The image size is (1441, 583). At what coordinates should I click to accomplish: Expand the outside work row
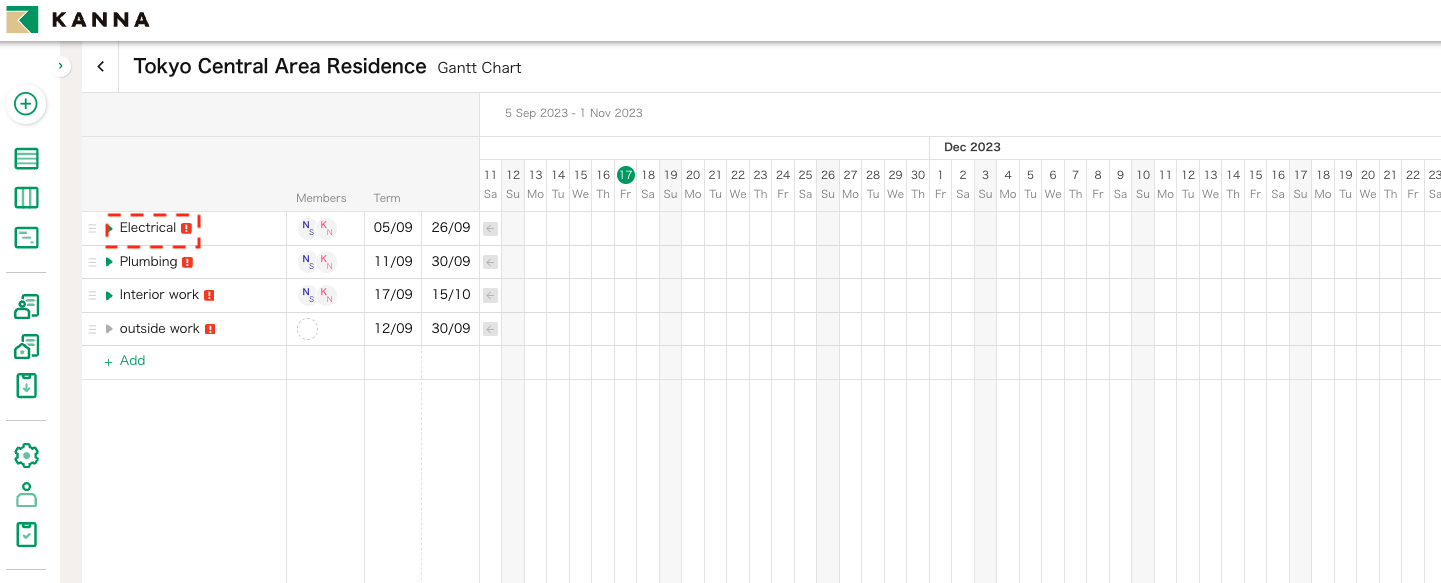click(x=109, y=328)
